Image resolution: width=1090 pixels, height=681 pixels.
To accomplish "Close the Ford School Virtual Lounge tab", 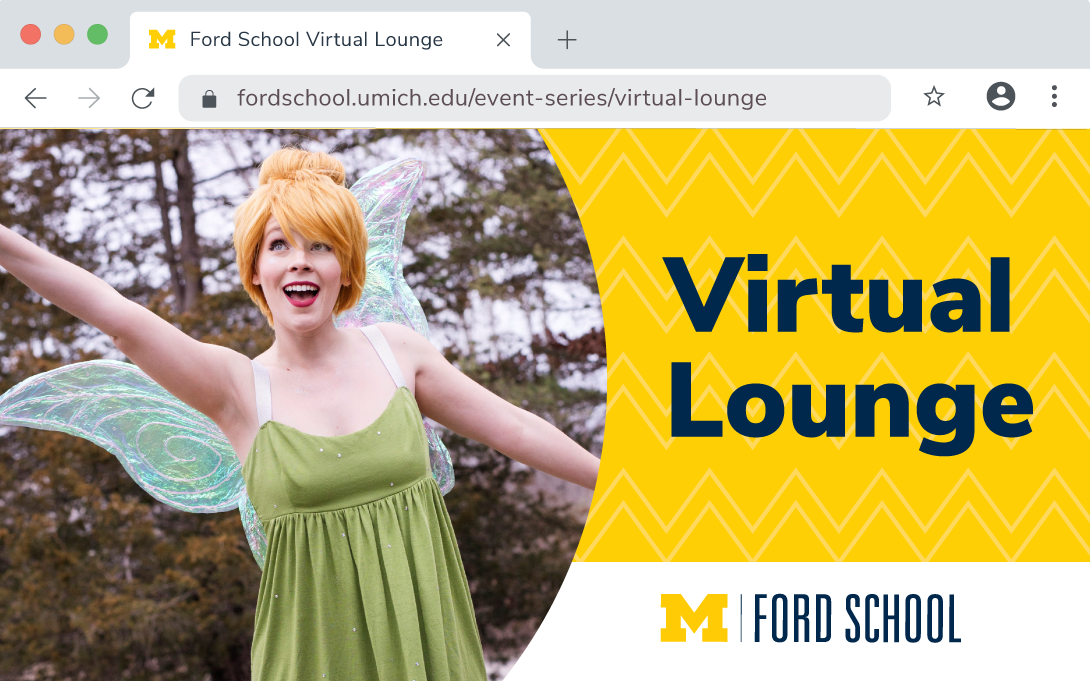I will click(x=503, y=40).
